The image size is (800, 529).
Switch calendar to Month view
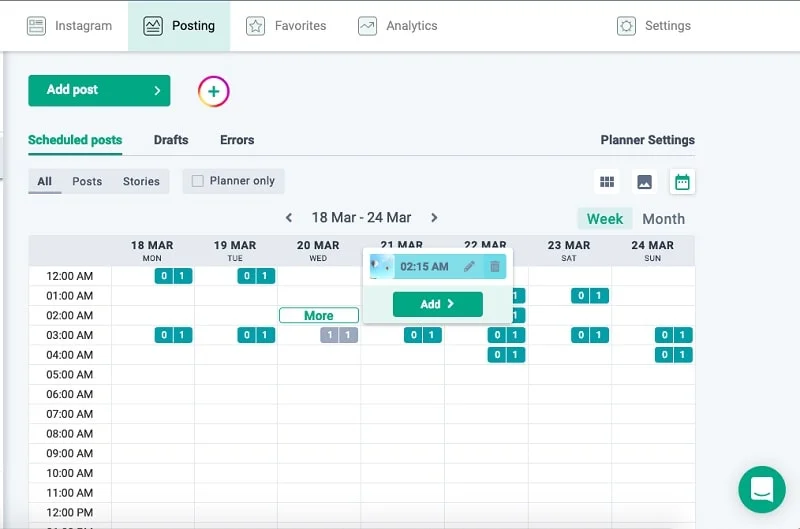pyautogui.click(x=663, y=219)
